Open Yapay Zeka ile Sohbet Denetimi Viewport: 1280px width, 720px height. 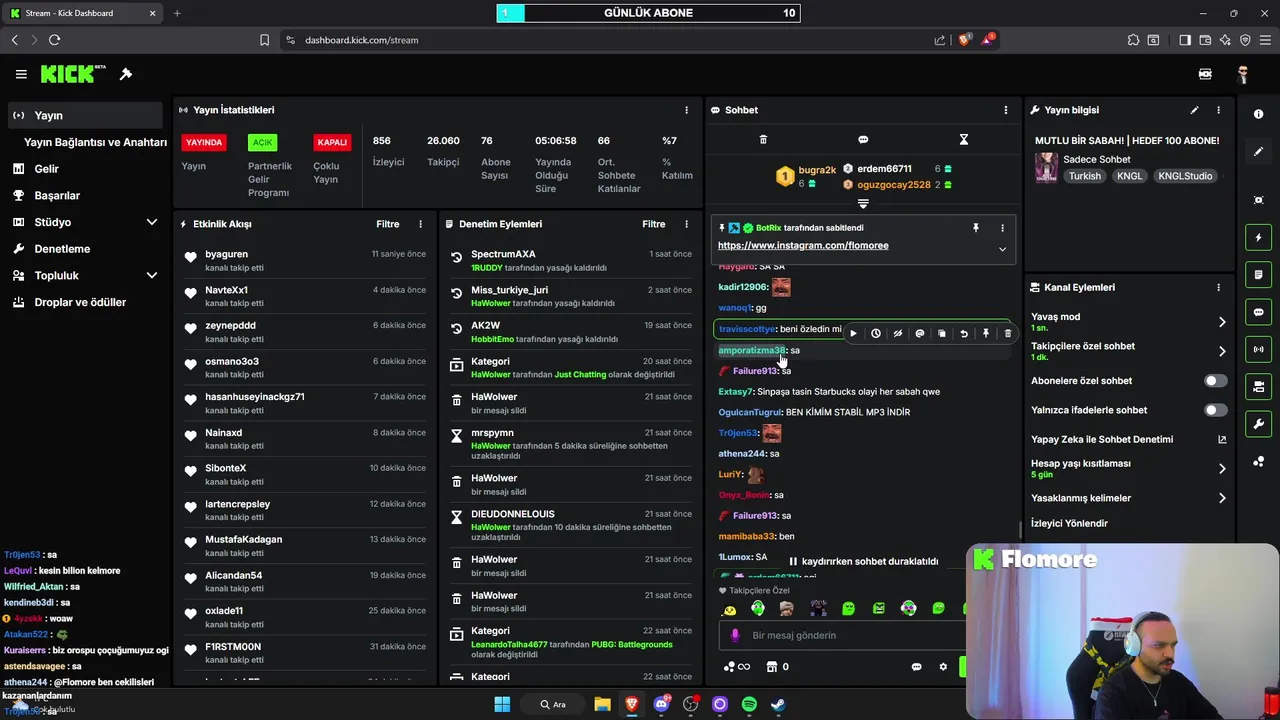[x=1128, y=439]
